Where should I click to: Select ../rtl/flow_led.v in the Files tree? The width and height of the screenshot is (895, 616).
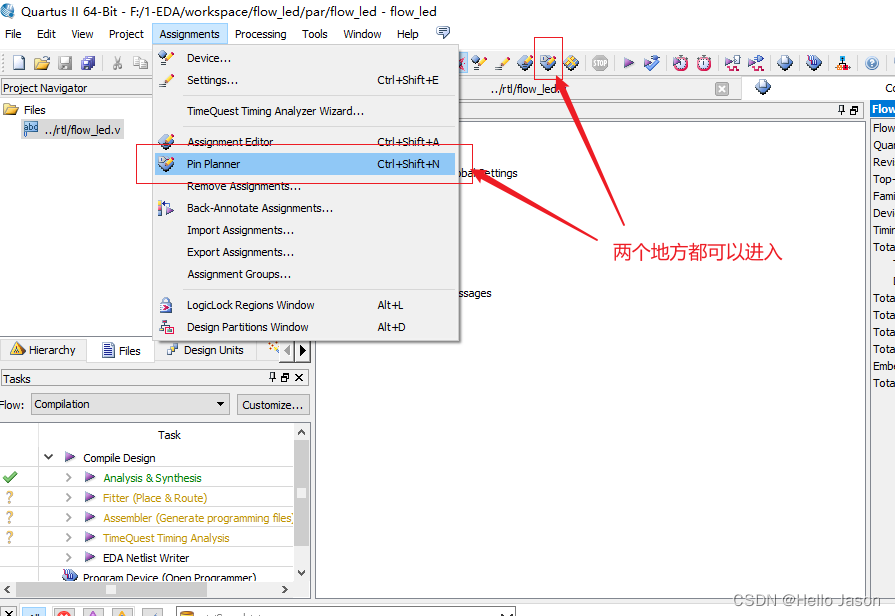[72, 130]
